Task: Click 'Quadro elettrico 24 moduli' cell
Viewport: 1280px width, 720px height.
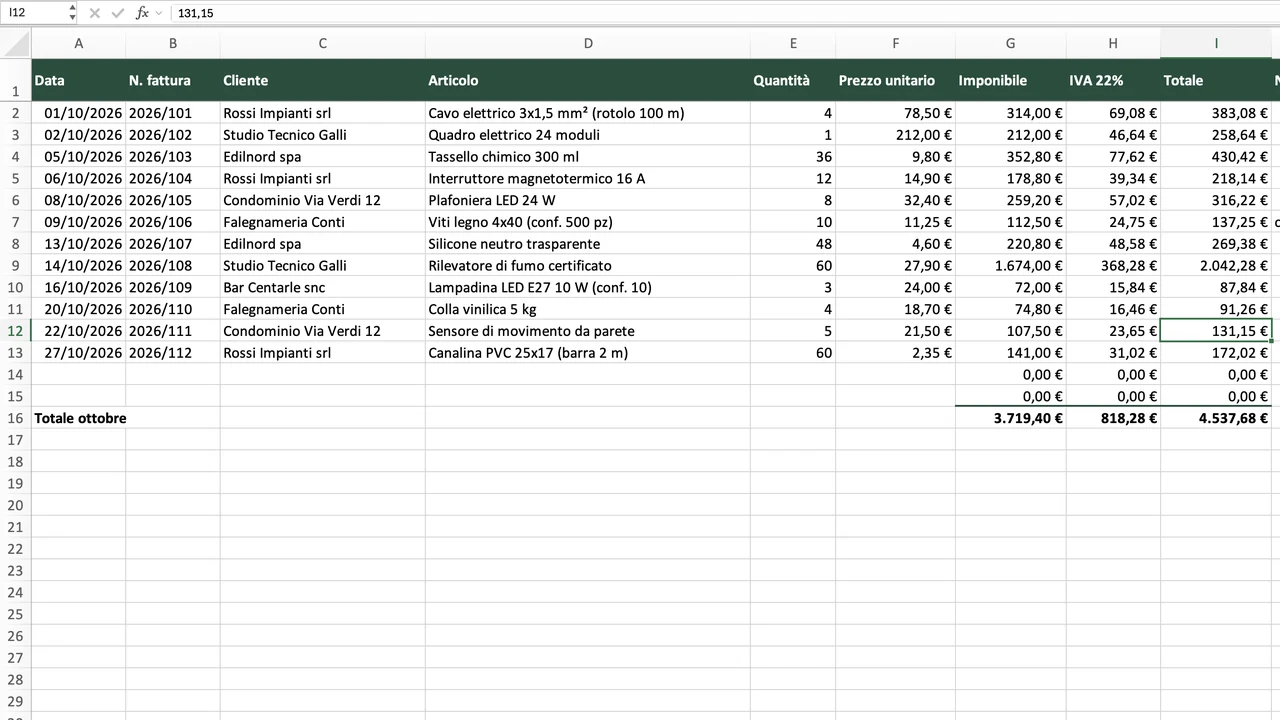Action: [588, 134]
